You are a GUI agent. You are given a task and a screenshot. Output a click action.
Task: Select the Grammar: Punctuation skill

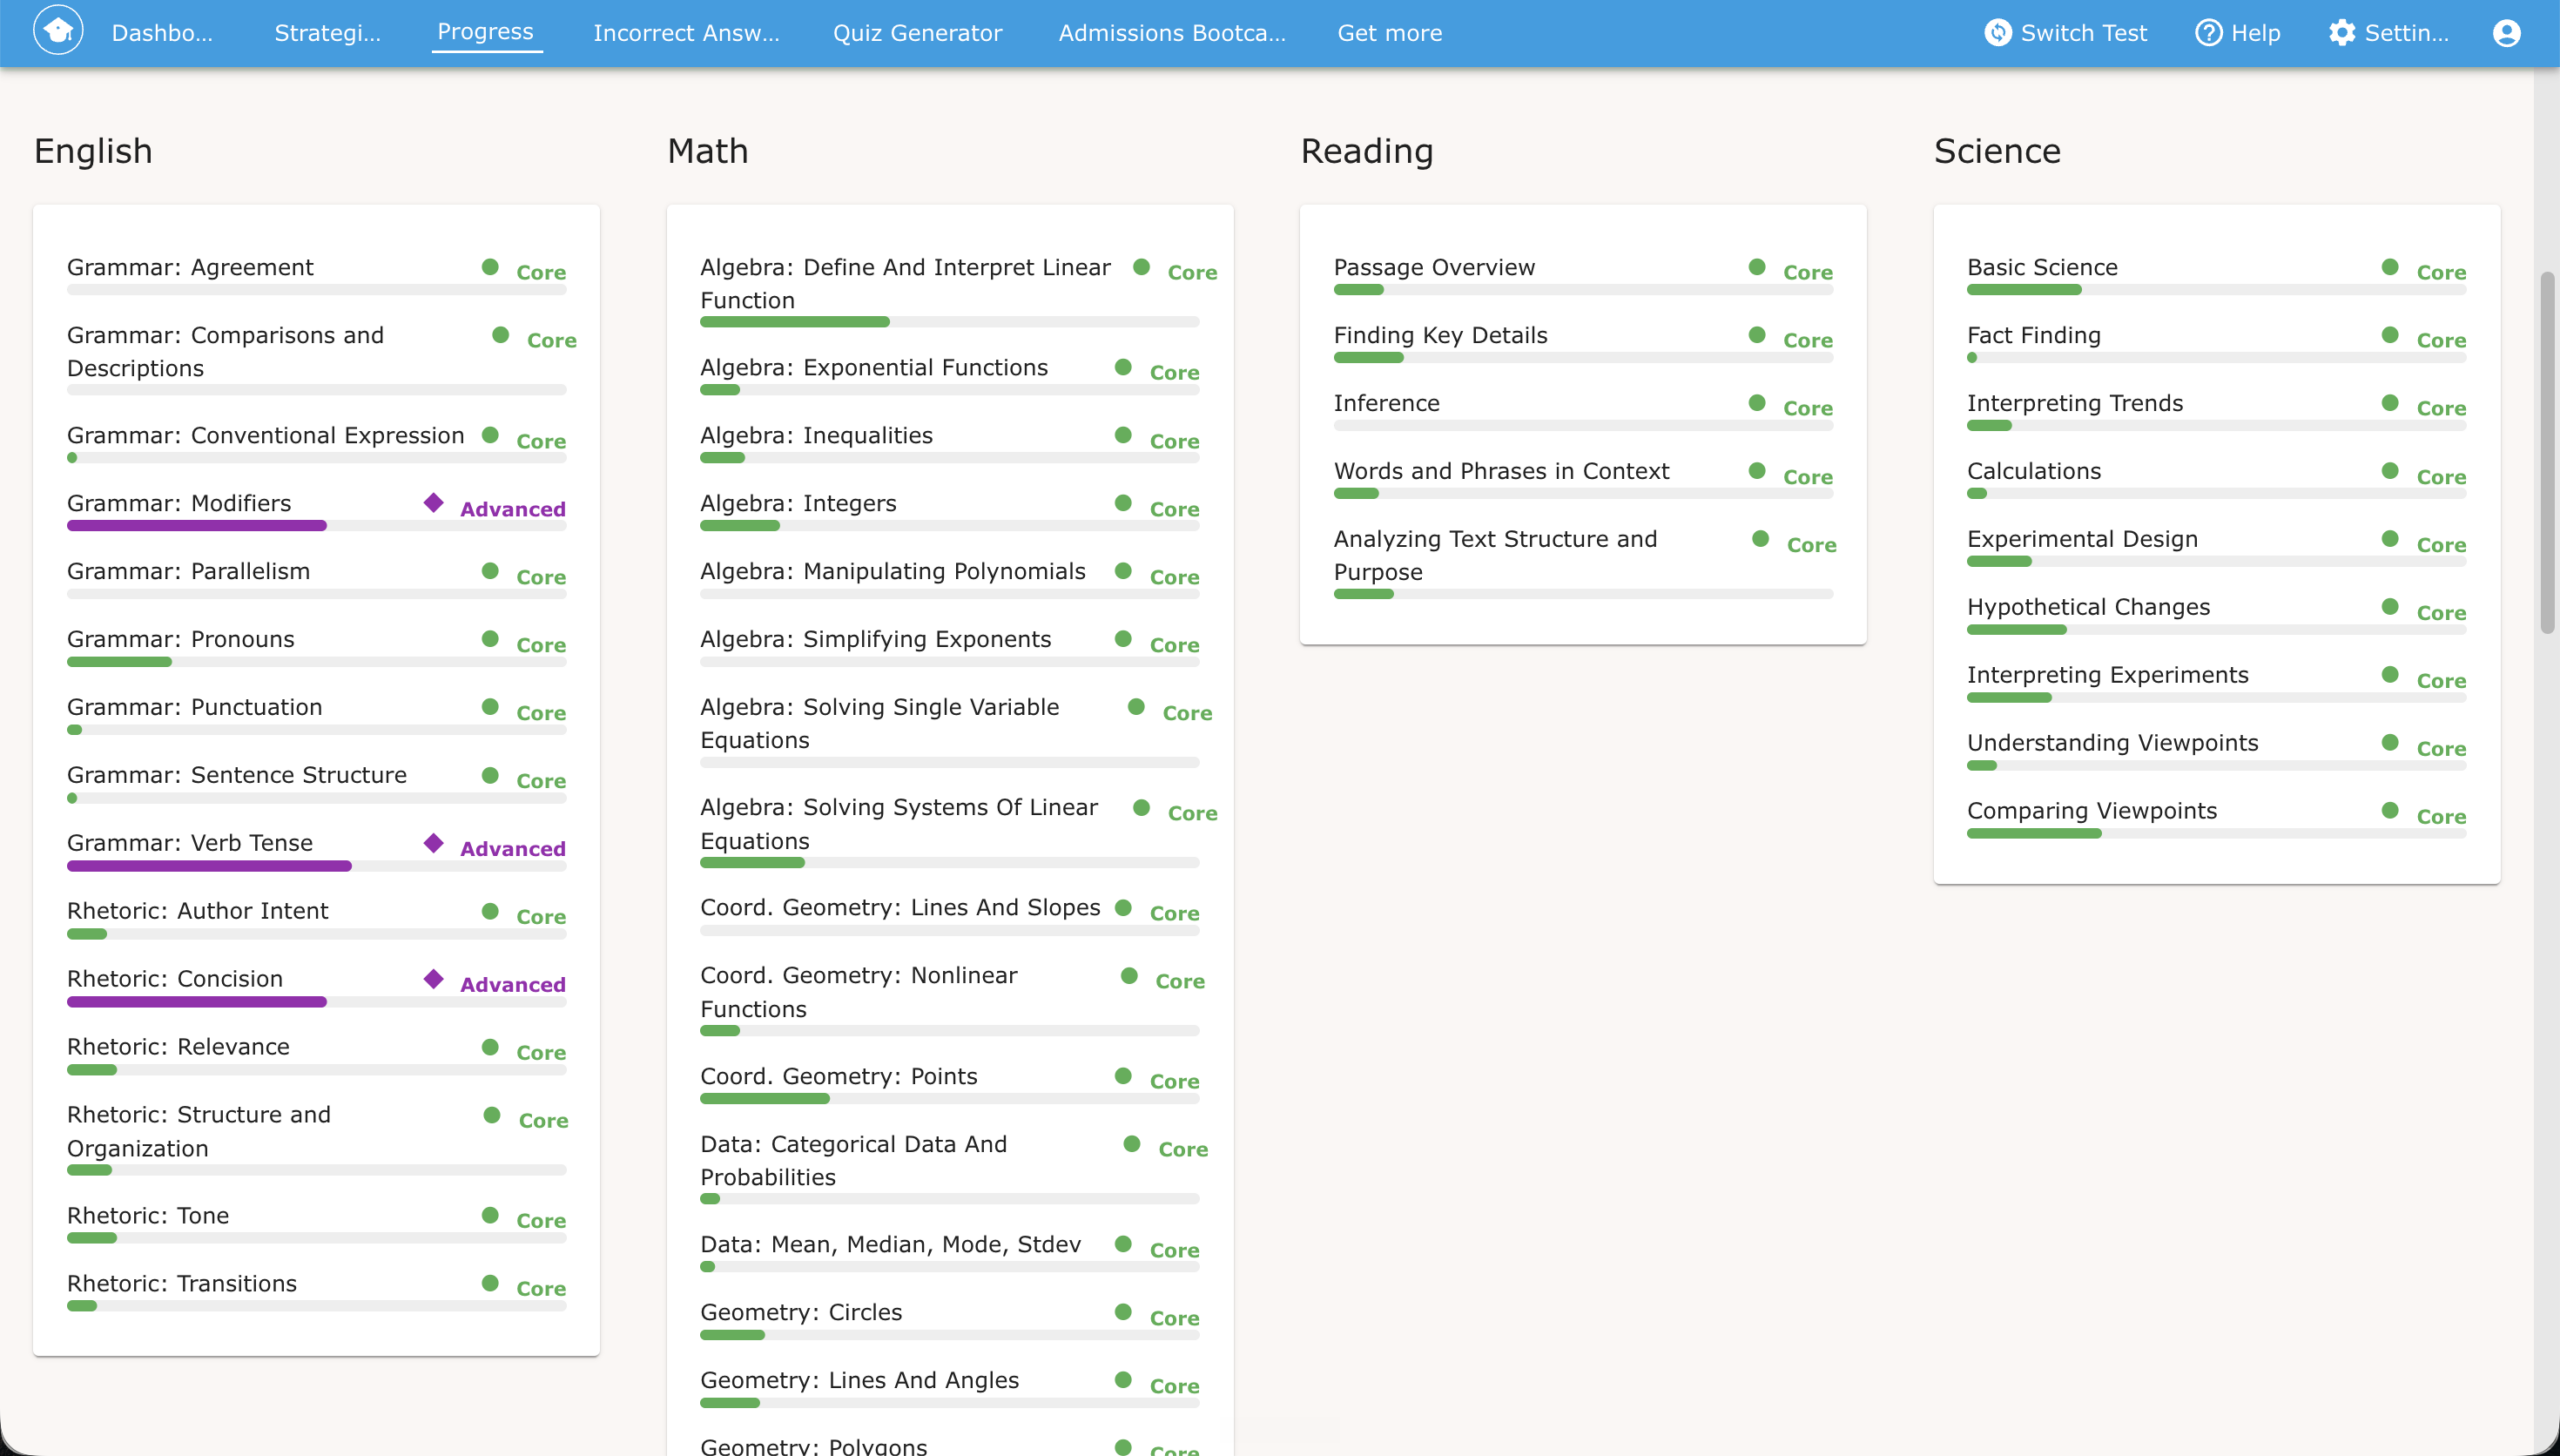[x=195, y=707]
